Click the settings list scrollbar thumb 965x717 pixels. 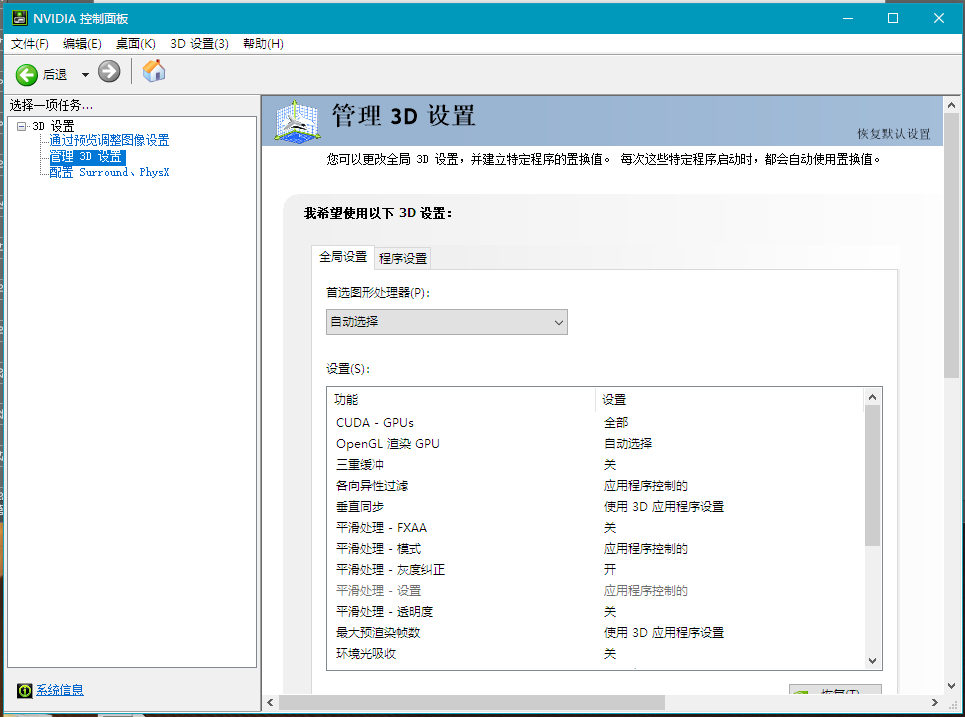[872, 476]
